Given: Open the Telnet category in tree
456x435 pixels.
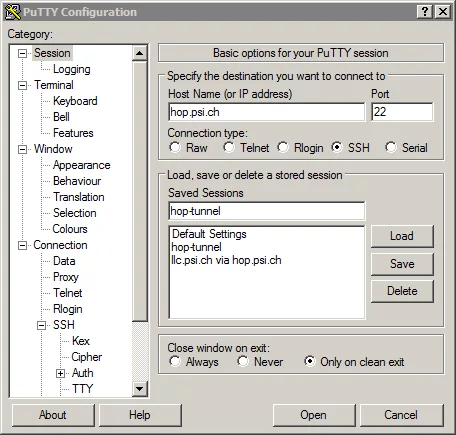Looking at the screenshot, I should pos(68,293).
